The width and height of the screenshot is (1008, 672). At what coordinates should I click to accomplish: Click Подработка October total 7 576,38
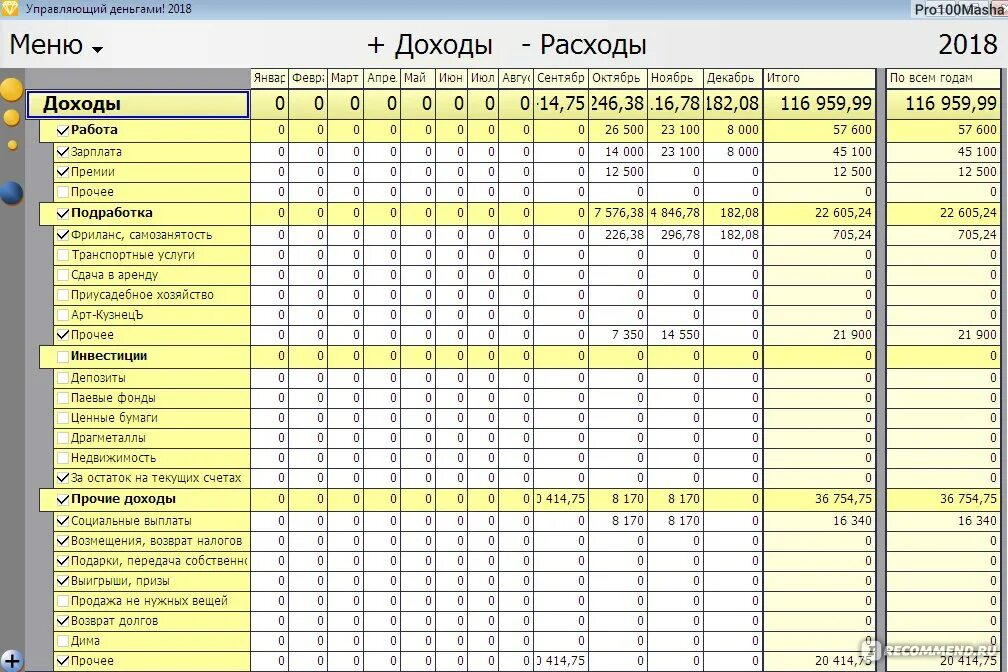[x=618, y=213]
